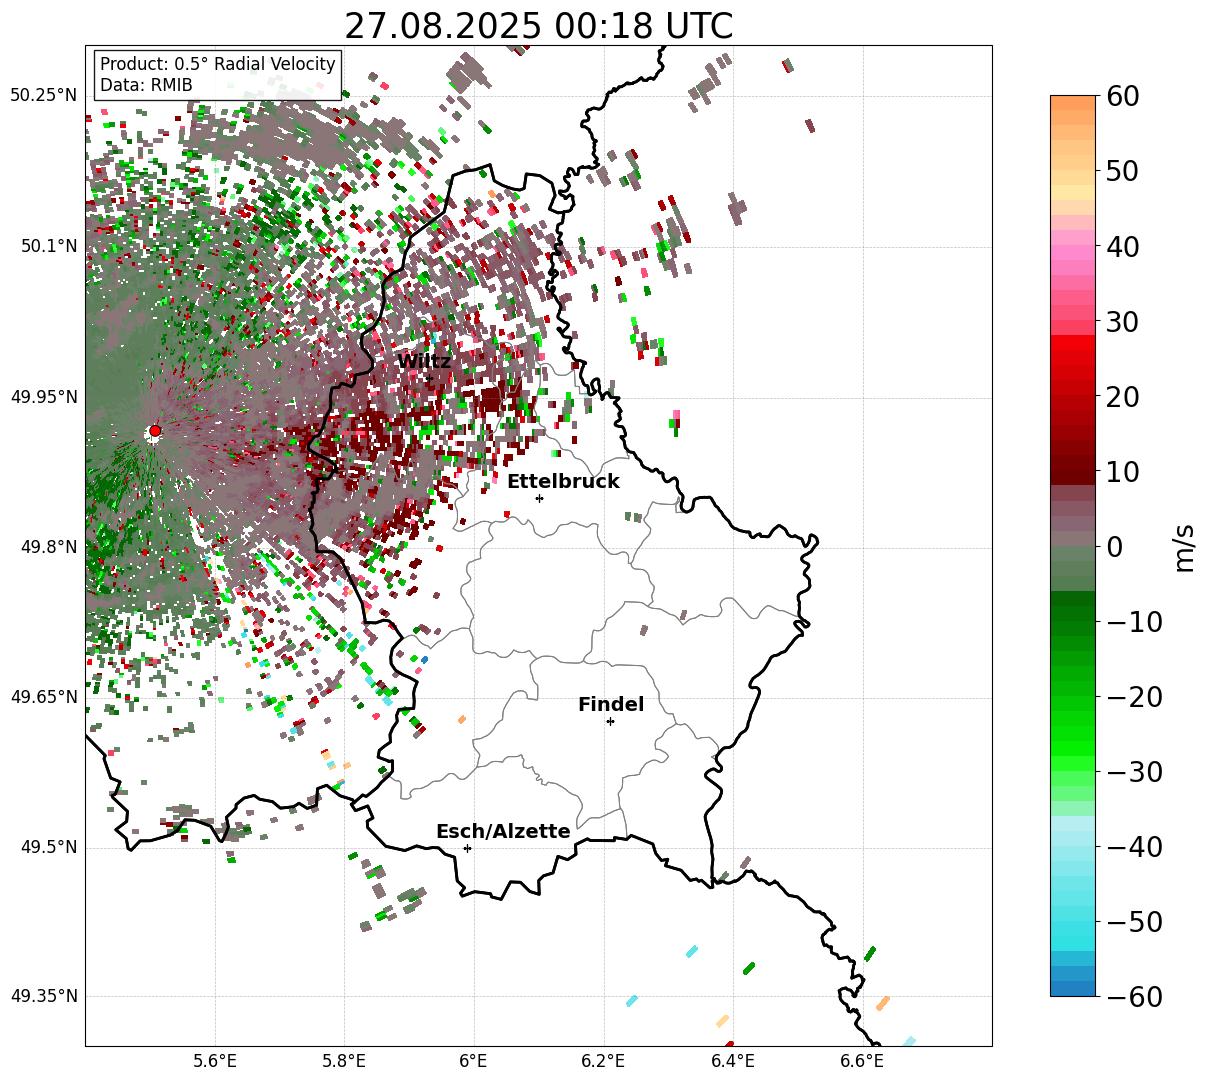Image resolution: width=1207 pixels, height=1081 pixels.
Task: Click the 6°E longitude label
Action: pyautogui.click(x=474, y=1061)
